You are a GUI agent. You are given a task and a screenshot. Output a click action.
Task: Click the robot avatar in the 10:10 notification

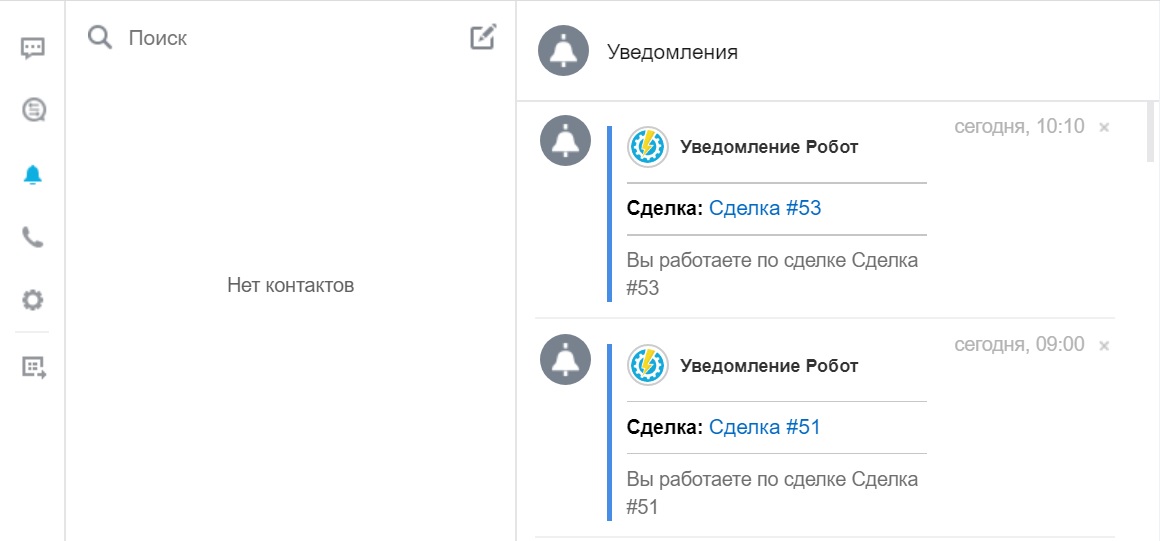click(647, 147)
